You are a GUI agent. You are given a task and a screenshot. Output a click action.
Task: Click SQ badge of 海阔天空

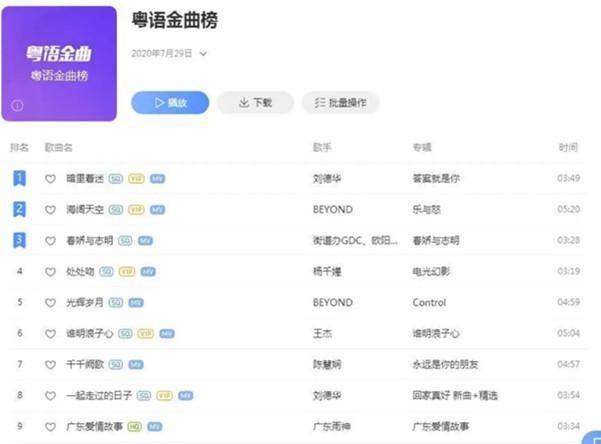tap(116, 210)
